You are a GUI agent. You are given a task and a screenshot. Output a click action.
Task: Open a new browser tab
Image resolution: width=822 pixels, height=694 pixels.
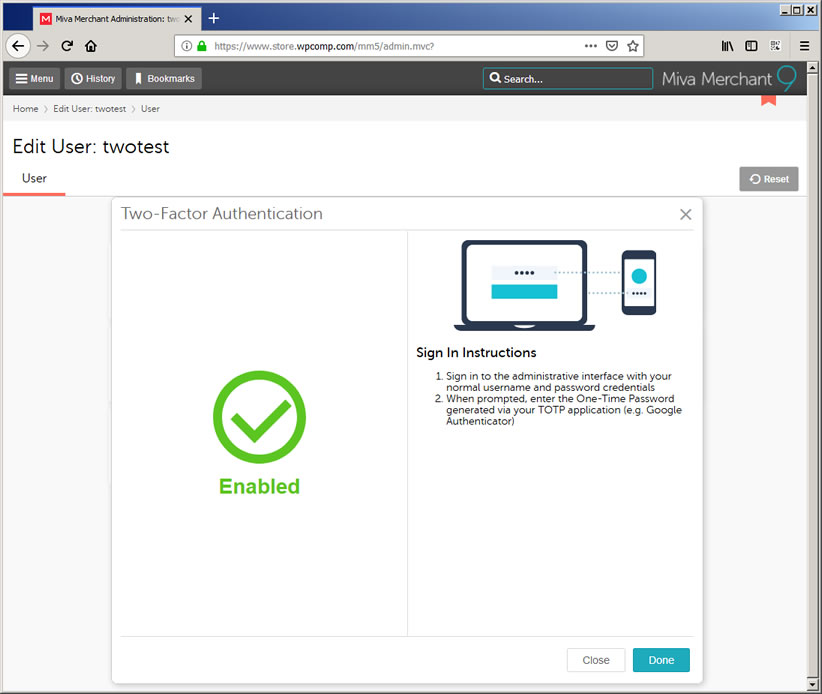(x=213, y=18)
